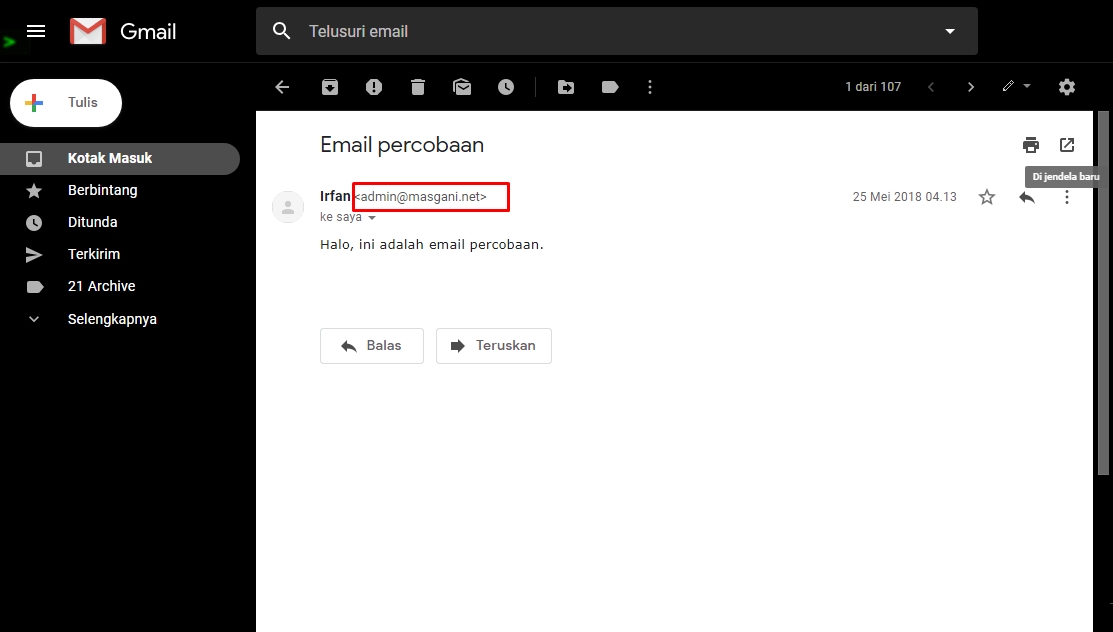Star the email from Irfan

point(987,197)
